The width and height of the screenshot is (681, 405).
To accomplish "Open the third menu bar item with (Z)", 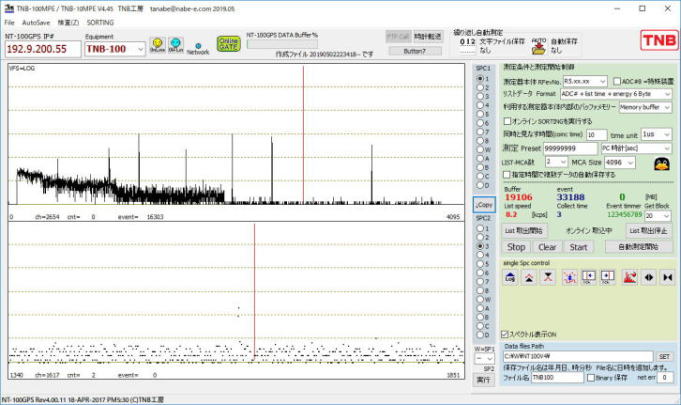I will pos(68,23).
